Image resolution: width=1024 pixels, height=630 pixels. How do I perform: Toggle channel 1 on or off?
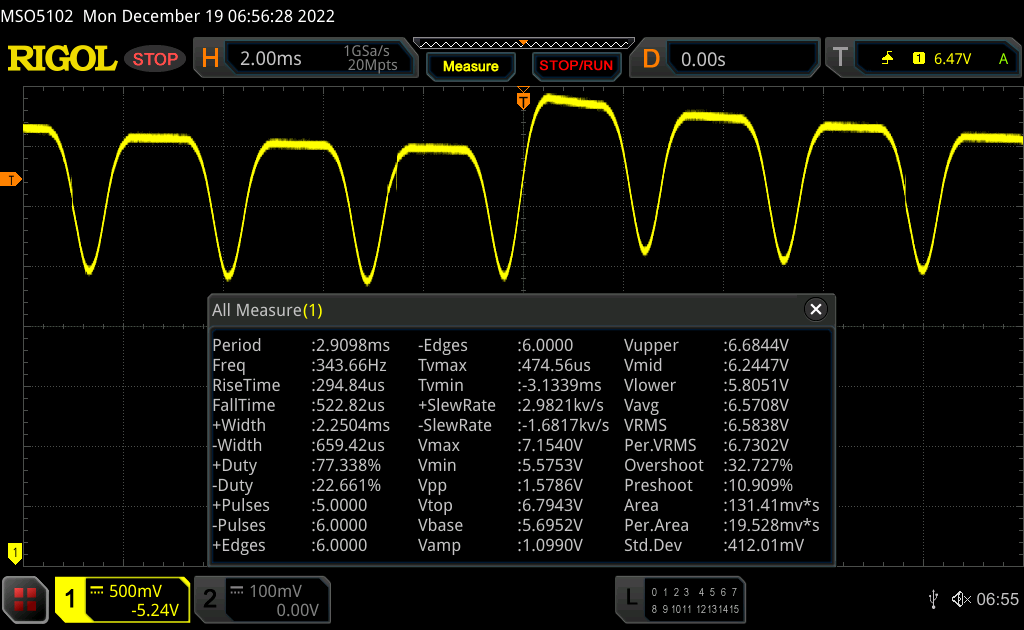pos(72,599)
